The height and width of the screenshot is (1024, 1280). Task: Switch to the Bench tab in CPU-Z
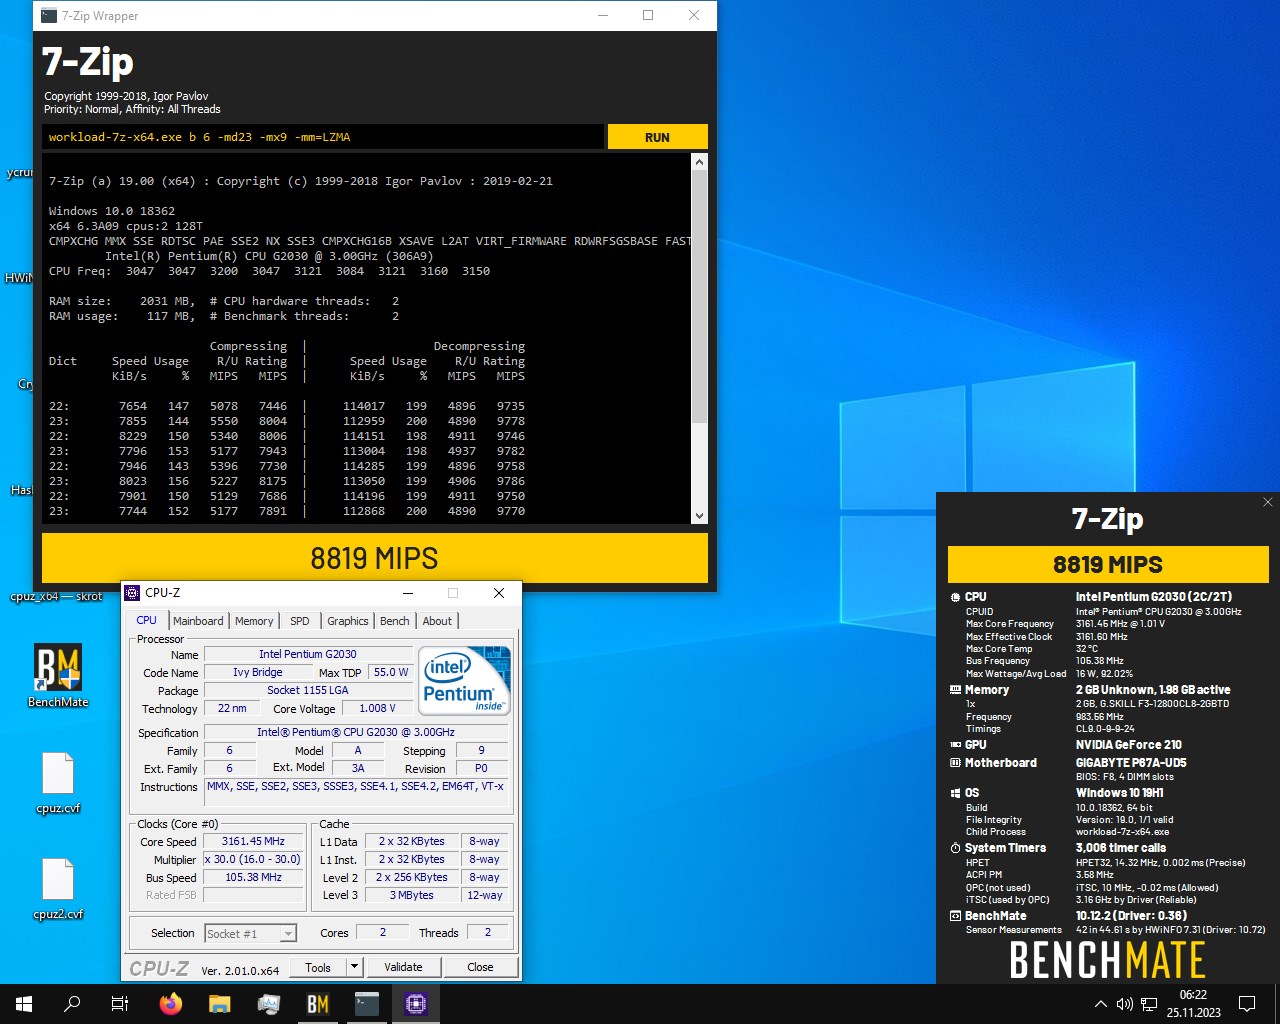click(x=395, y=621)
